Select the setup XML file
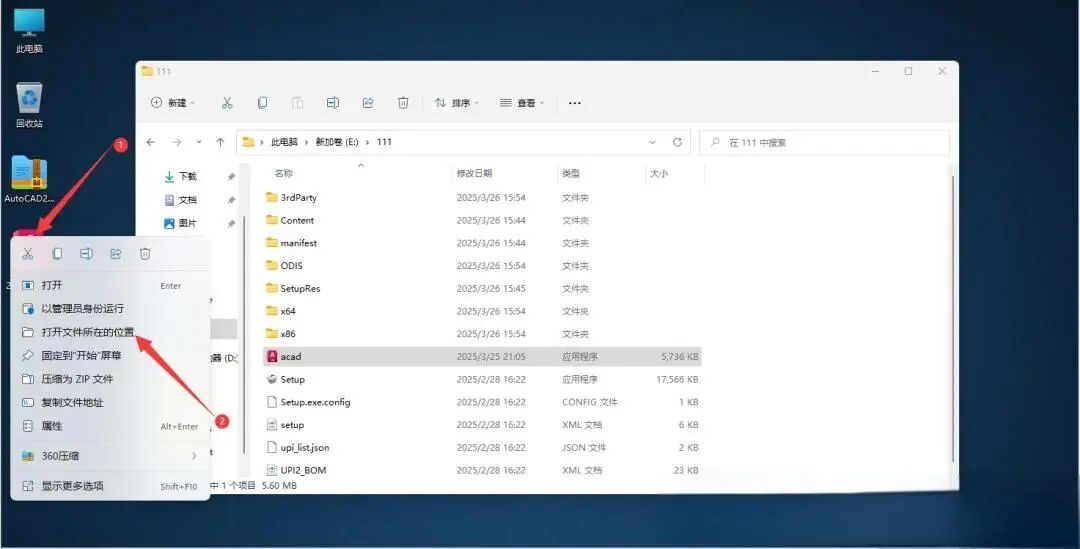Image resolution: width=1080 pixels, height=549 pixels. 482,424
